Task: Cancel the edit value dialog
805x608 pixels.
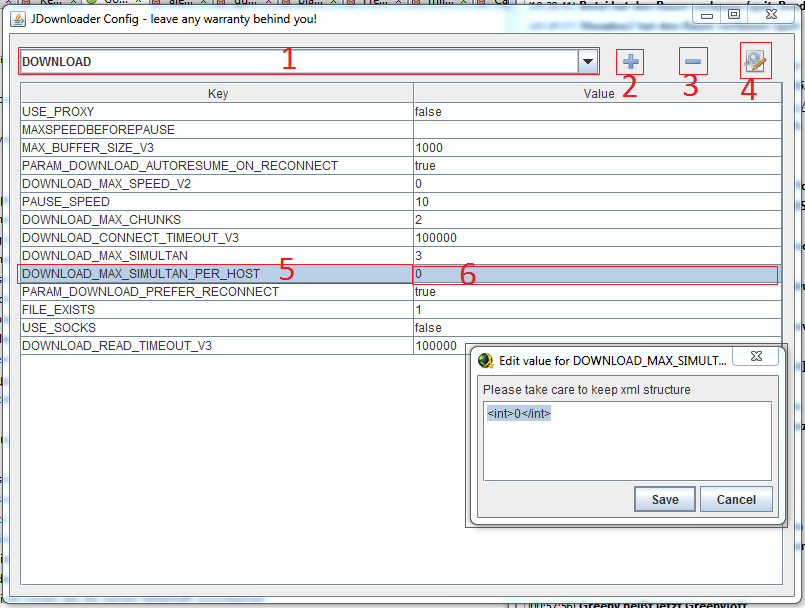Action: pos(736,499)
